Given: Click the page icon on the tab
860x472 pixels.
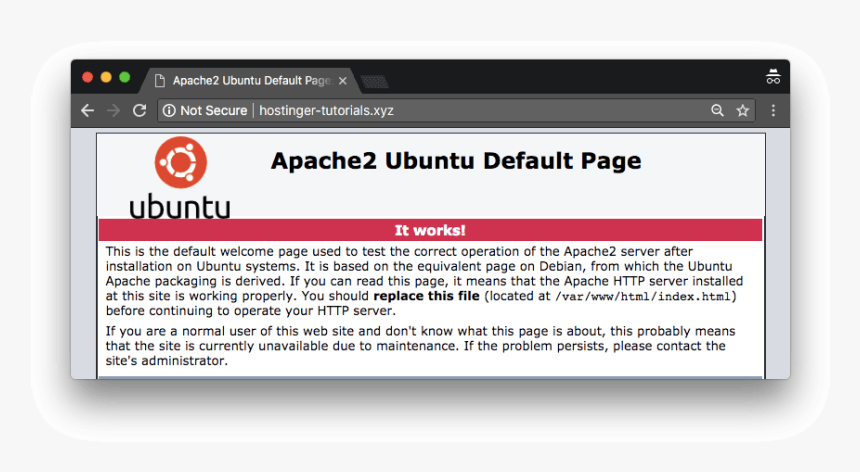Looking at the screenshot, I should tap(160, 81).
